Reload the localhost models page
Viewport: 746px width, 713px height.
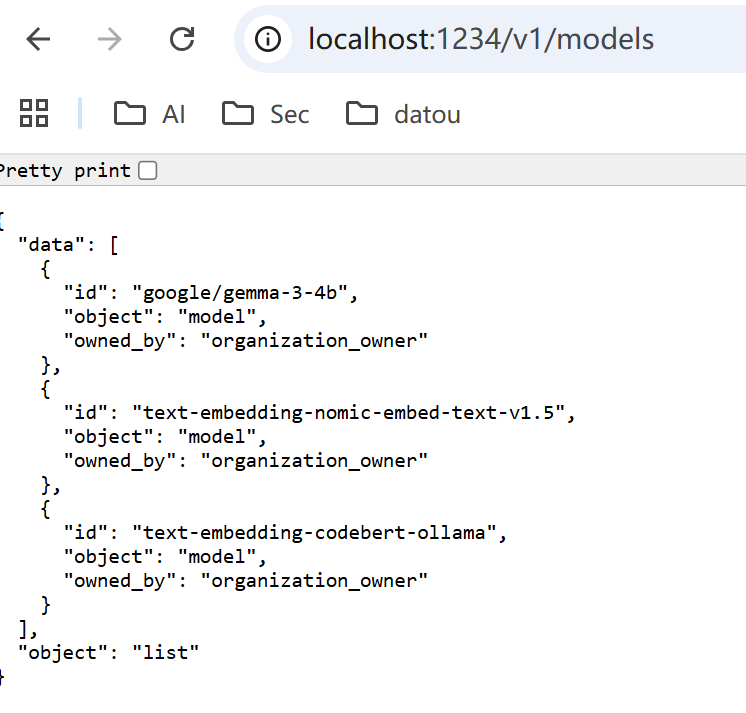coord(182,39)
